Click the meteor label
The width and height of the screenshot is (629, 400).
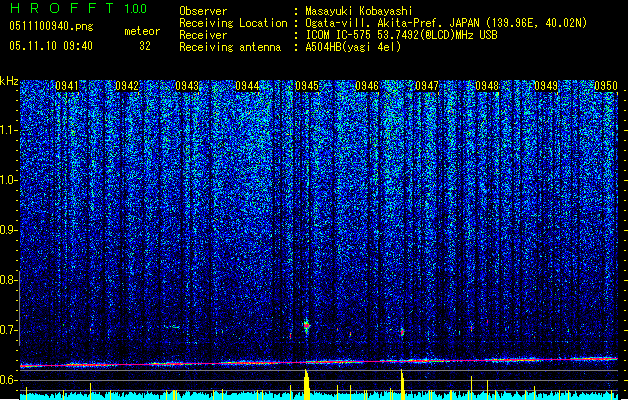click(x=142, y=31)
